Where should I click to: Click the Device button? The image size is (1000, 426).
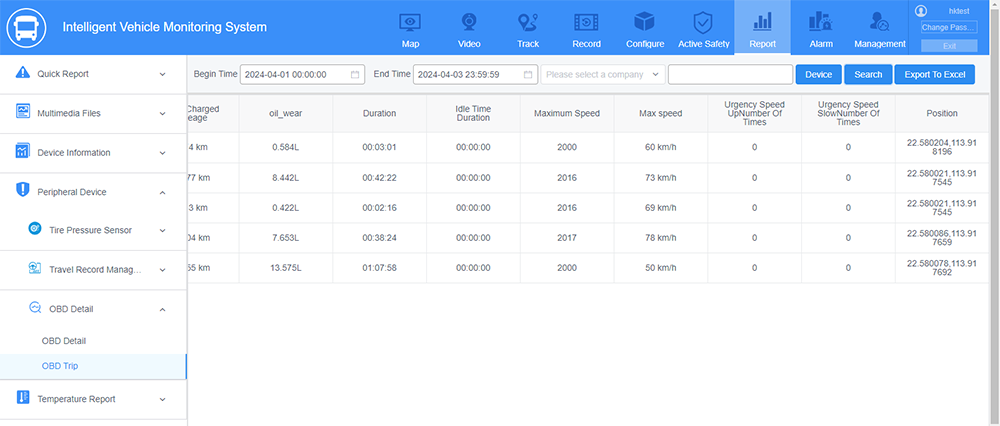pyautogui.click(x=819, y=75)
